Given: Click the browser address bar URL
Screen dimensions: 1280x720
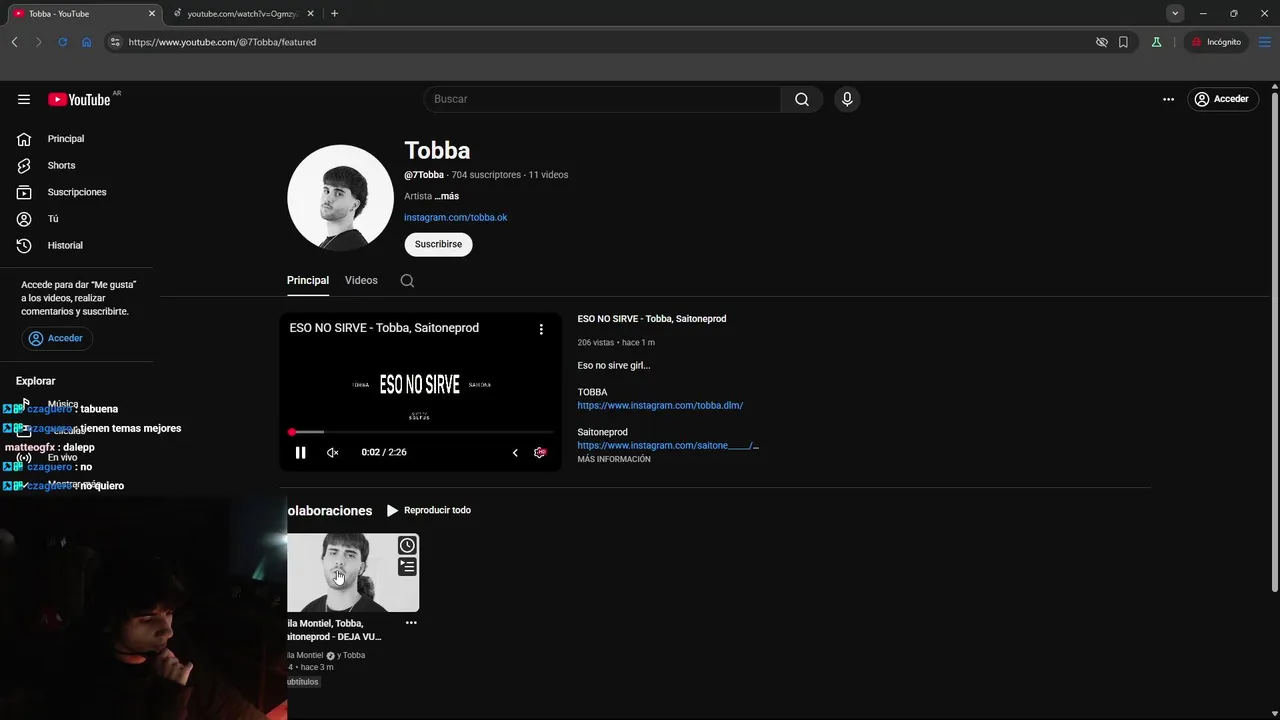Looking at the screenshot, I should pyautogui.click(x=222, y=42).
